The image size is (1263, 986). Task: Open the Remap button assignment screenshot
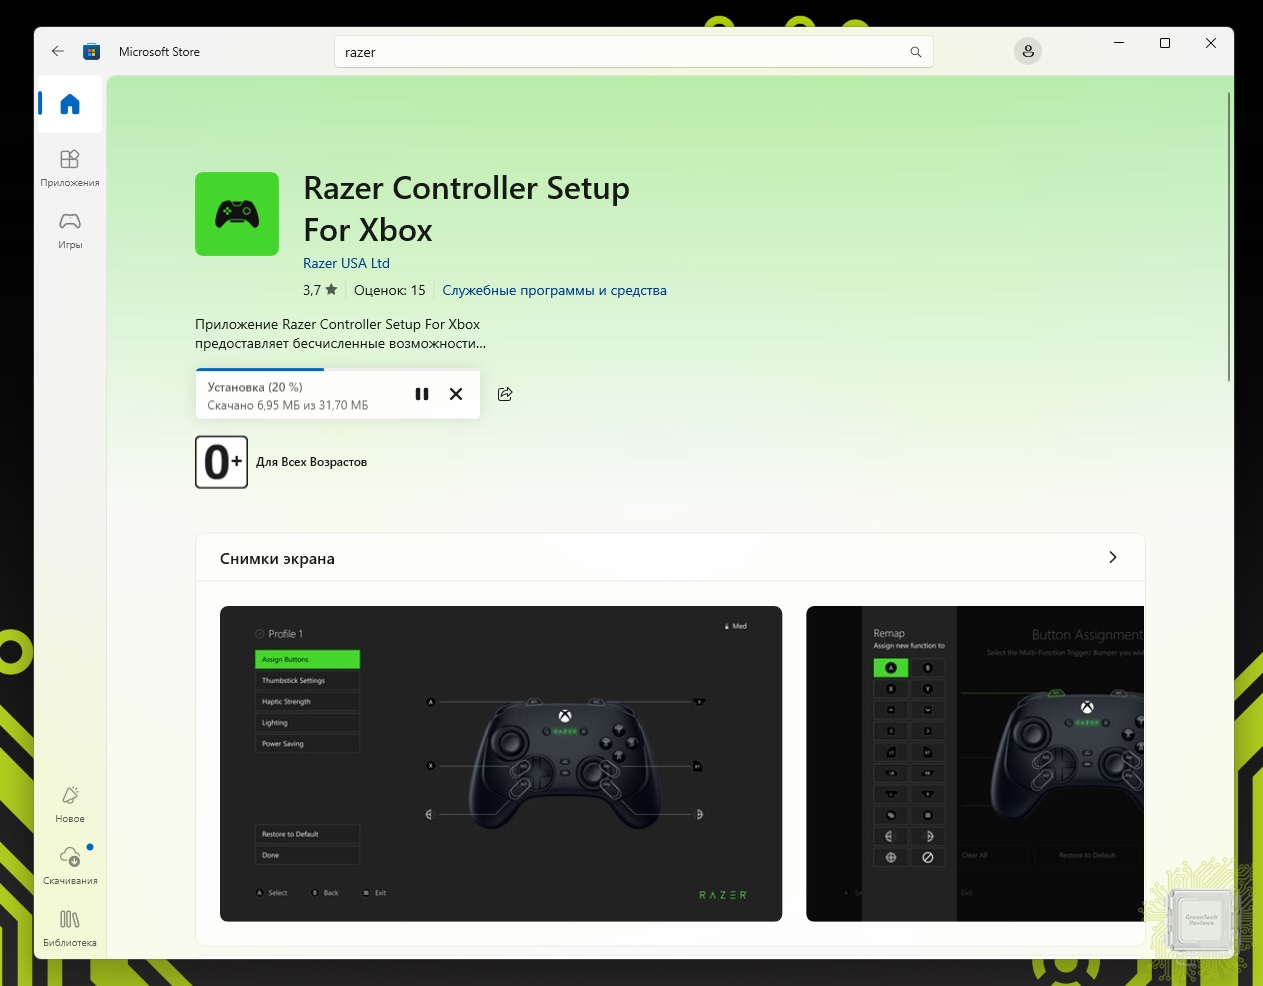click(x=974, y=763)
